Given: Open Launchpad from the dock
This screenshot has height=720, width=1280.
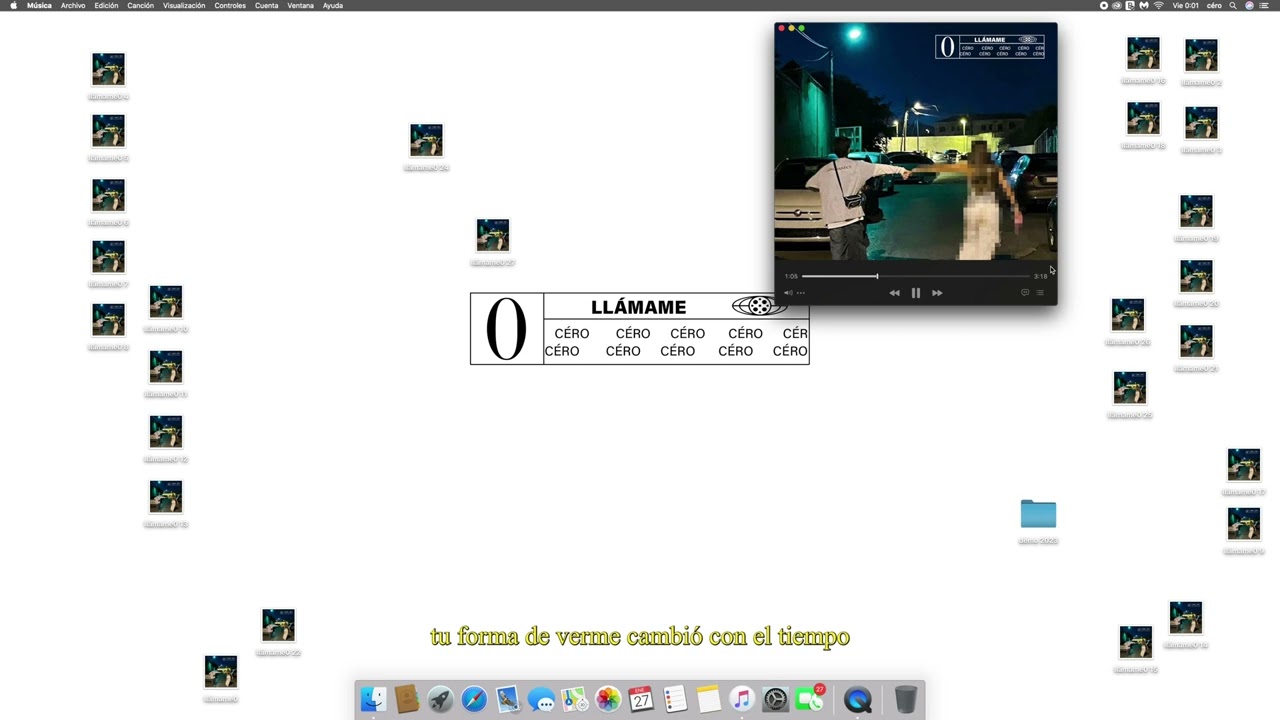Looking at the screenshot, I should [x=440, y=699].
